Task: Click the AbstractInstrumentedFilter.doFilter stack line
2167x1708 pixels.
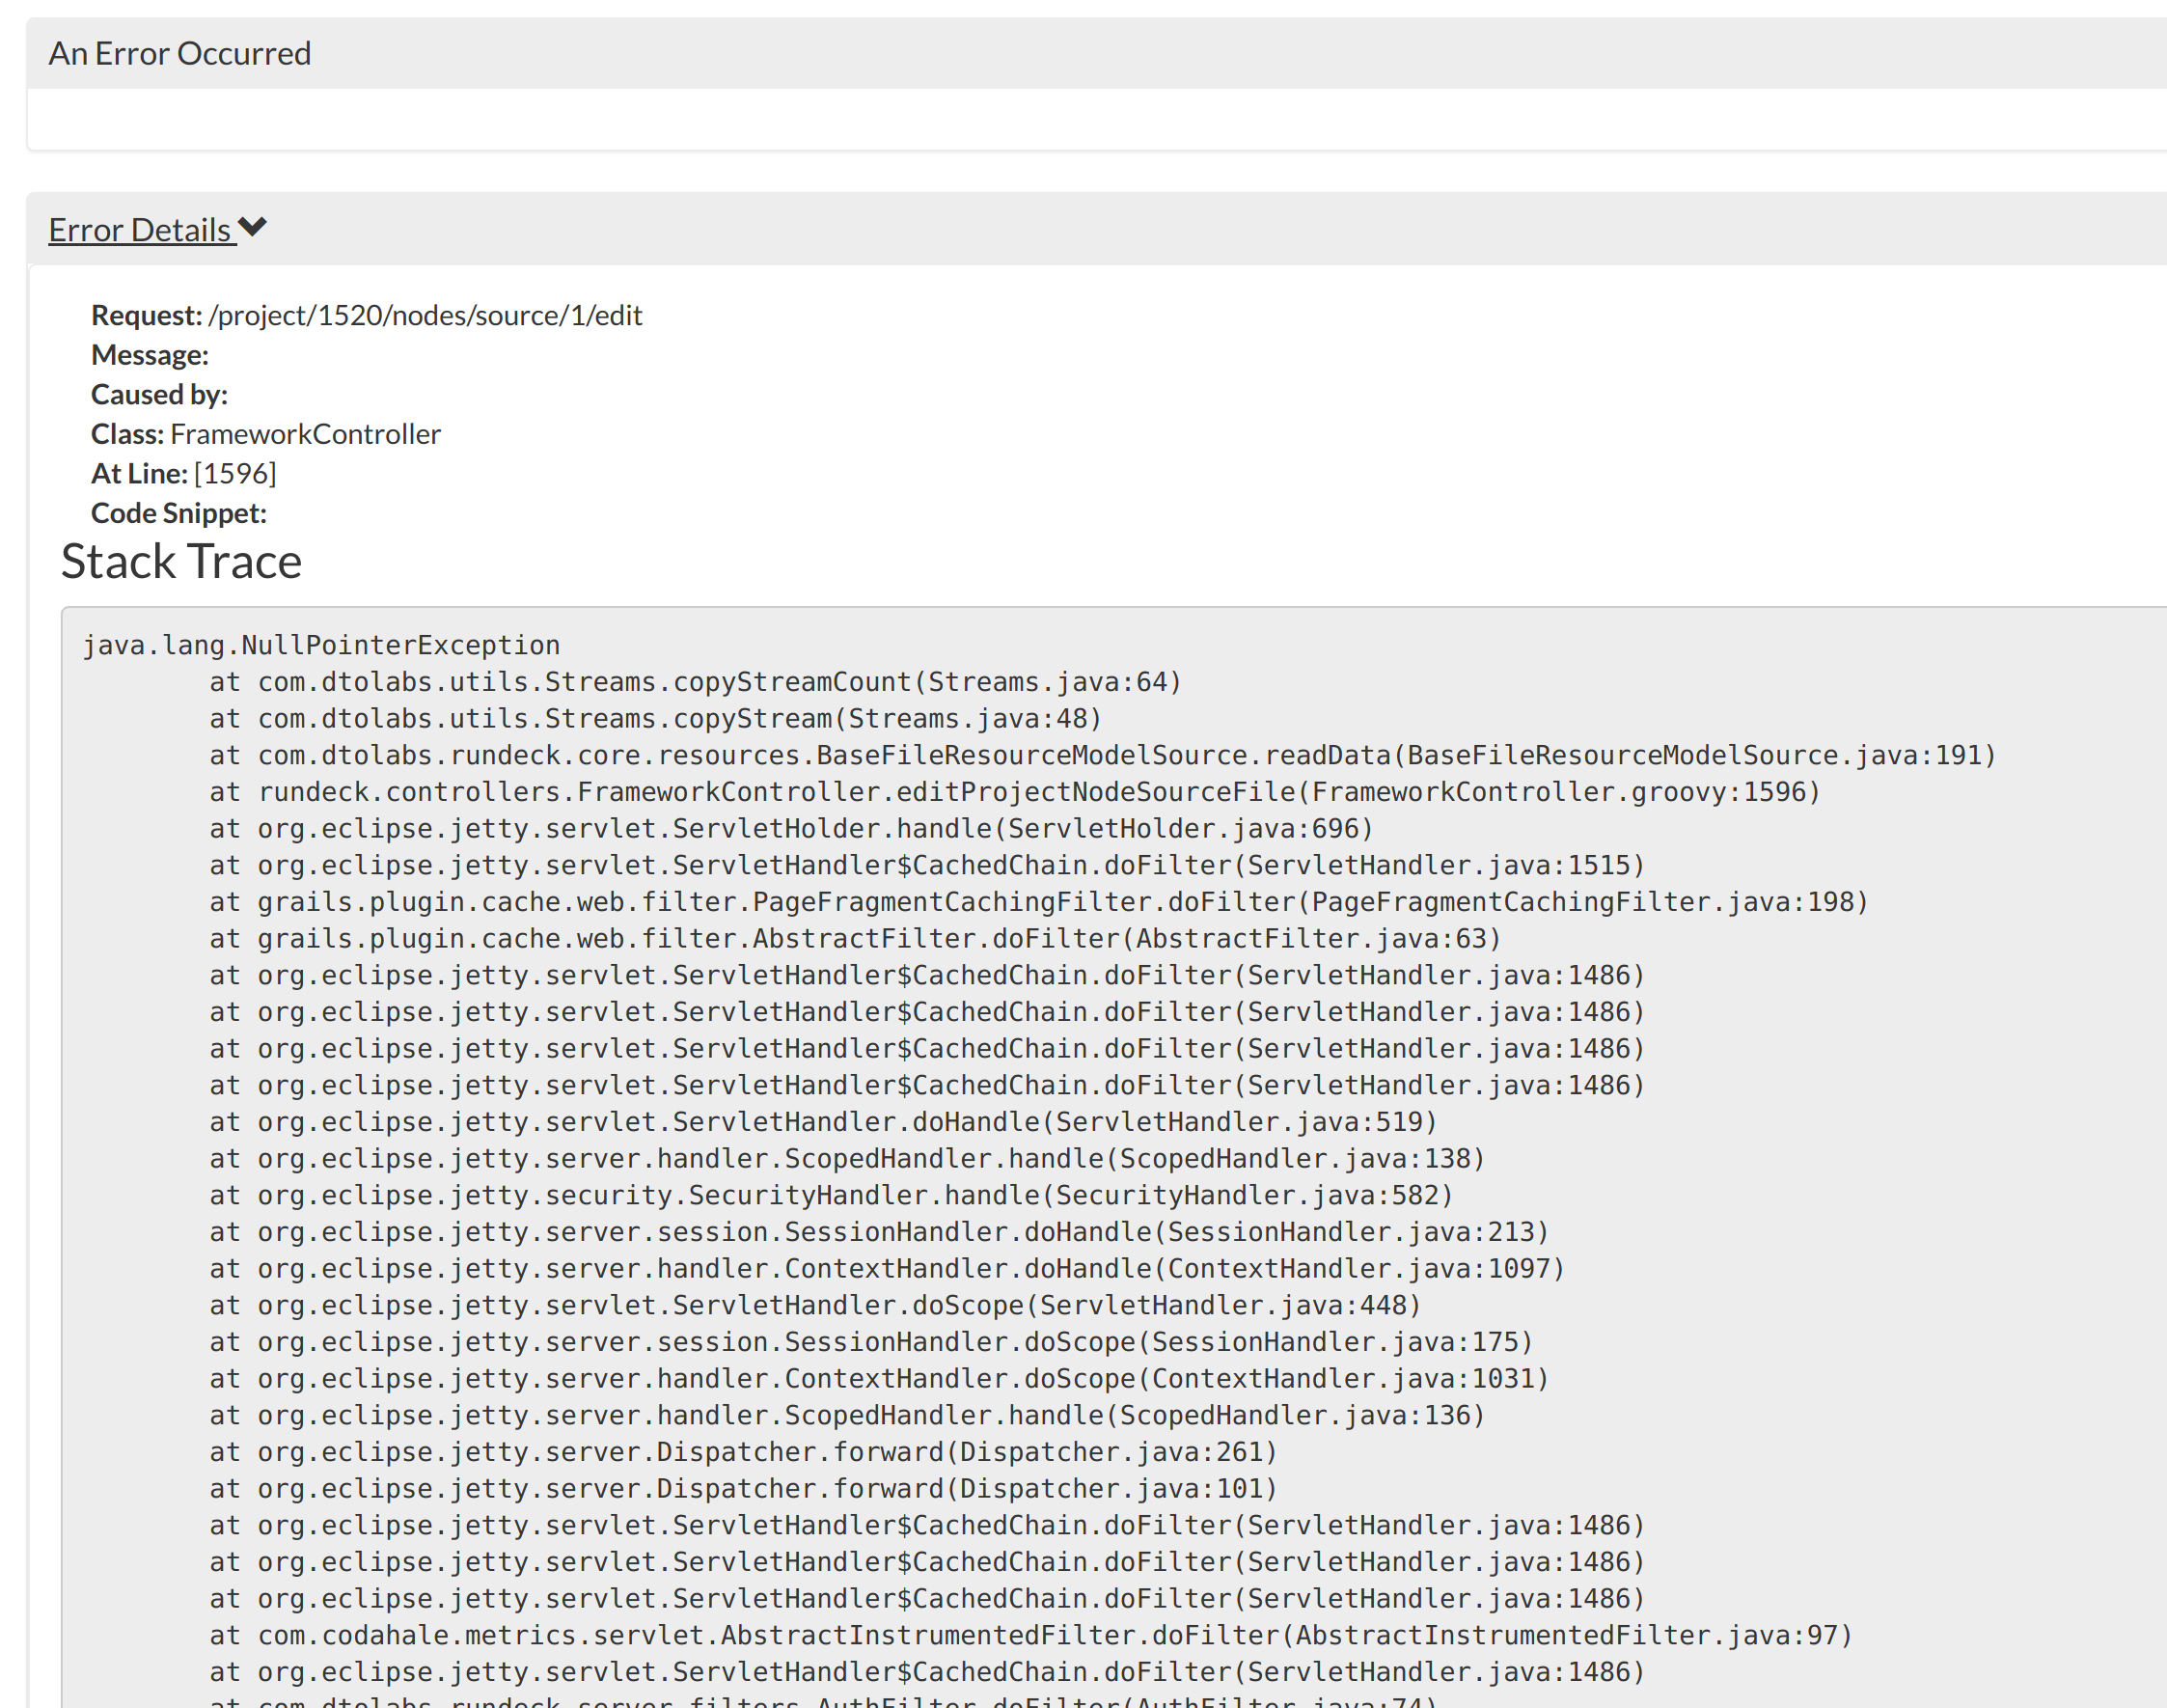Action: coord(1030,1635)
